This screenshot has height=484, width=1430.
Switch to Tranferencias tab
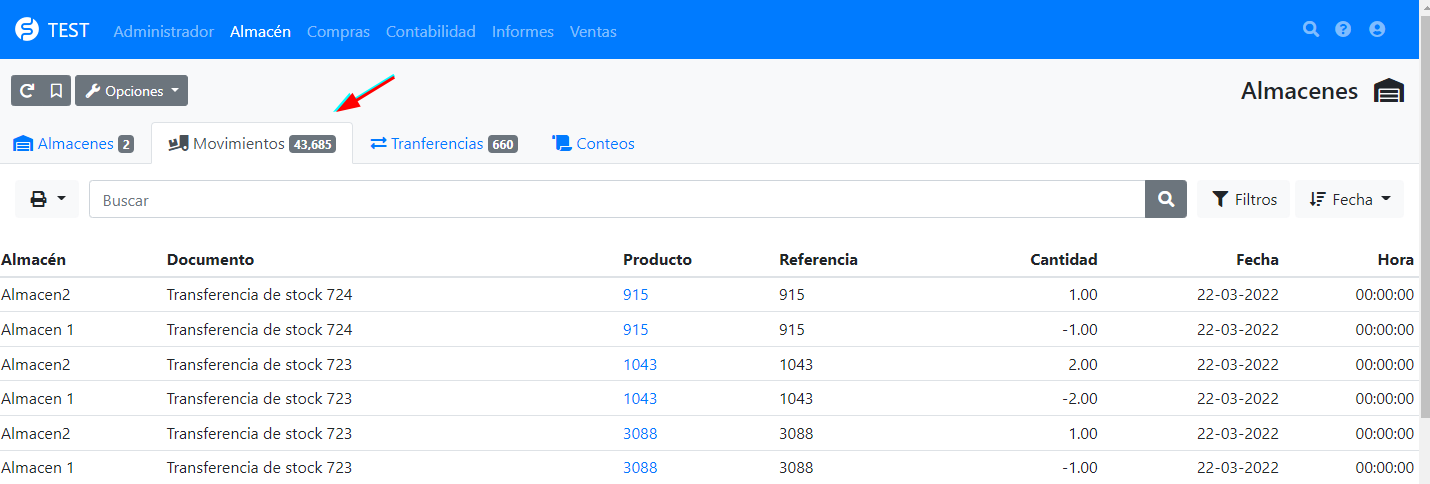pos(443,143)
